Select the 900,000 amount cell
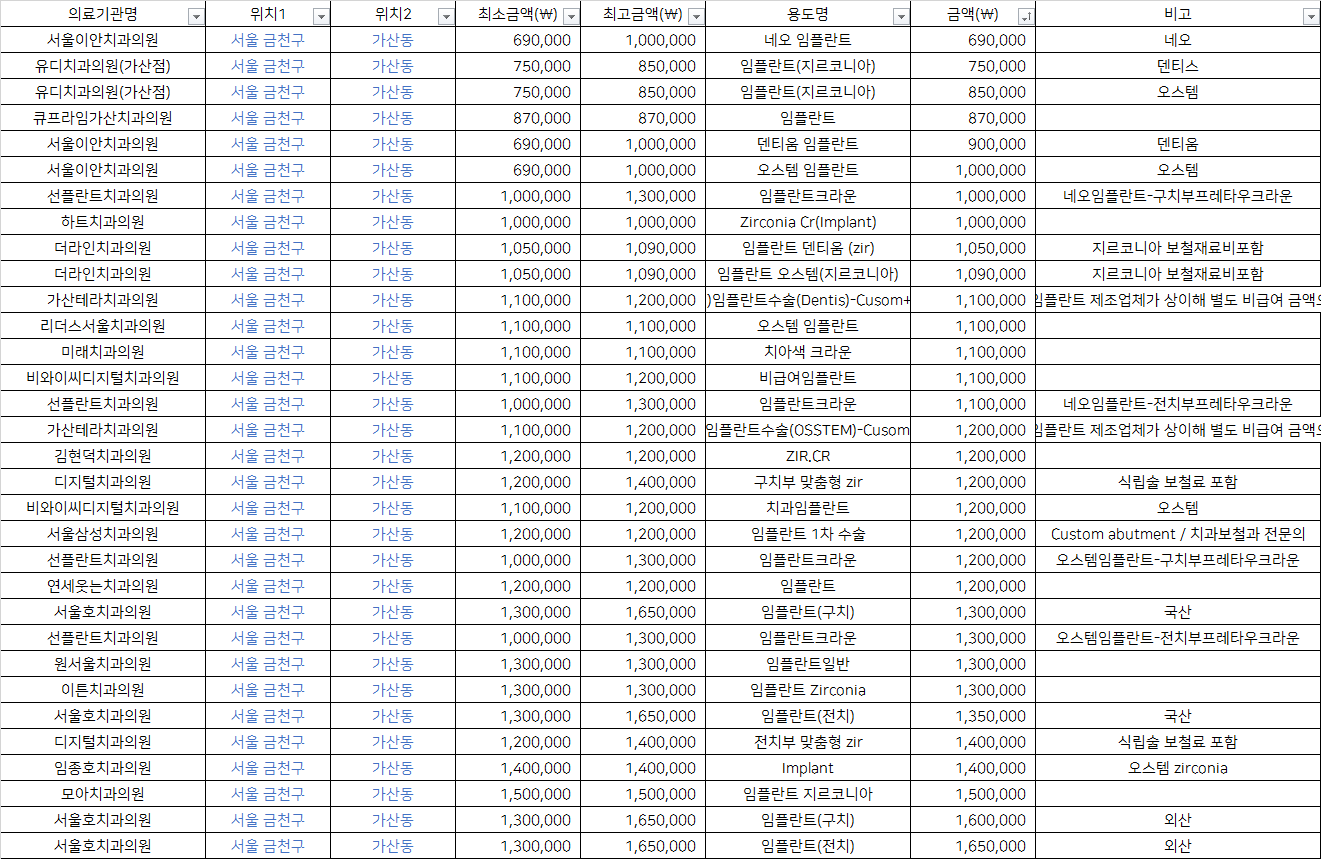Image resolution: width=1321 pixels, height=859 pixels. [x=973, y=144]
